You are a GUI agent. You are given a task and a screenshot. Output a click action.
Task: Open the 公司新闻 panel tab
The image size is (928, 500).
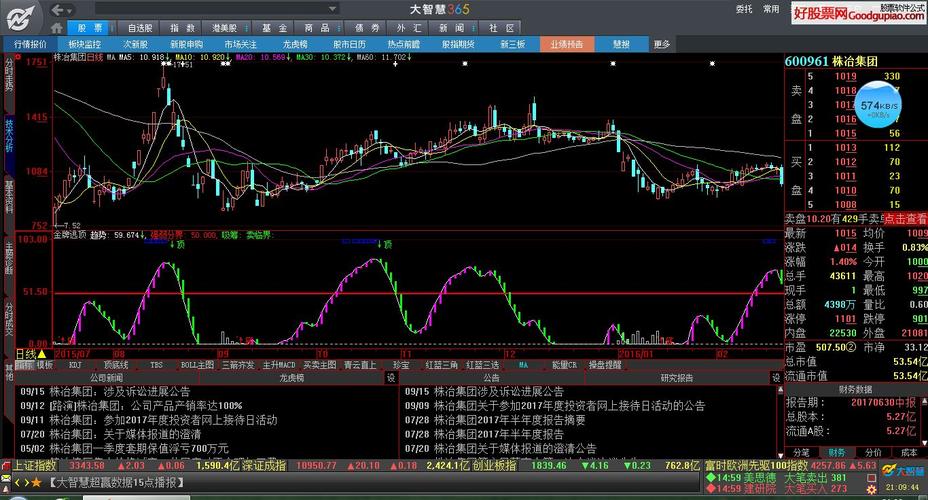[107, 378]
